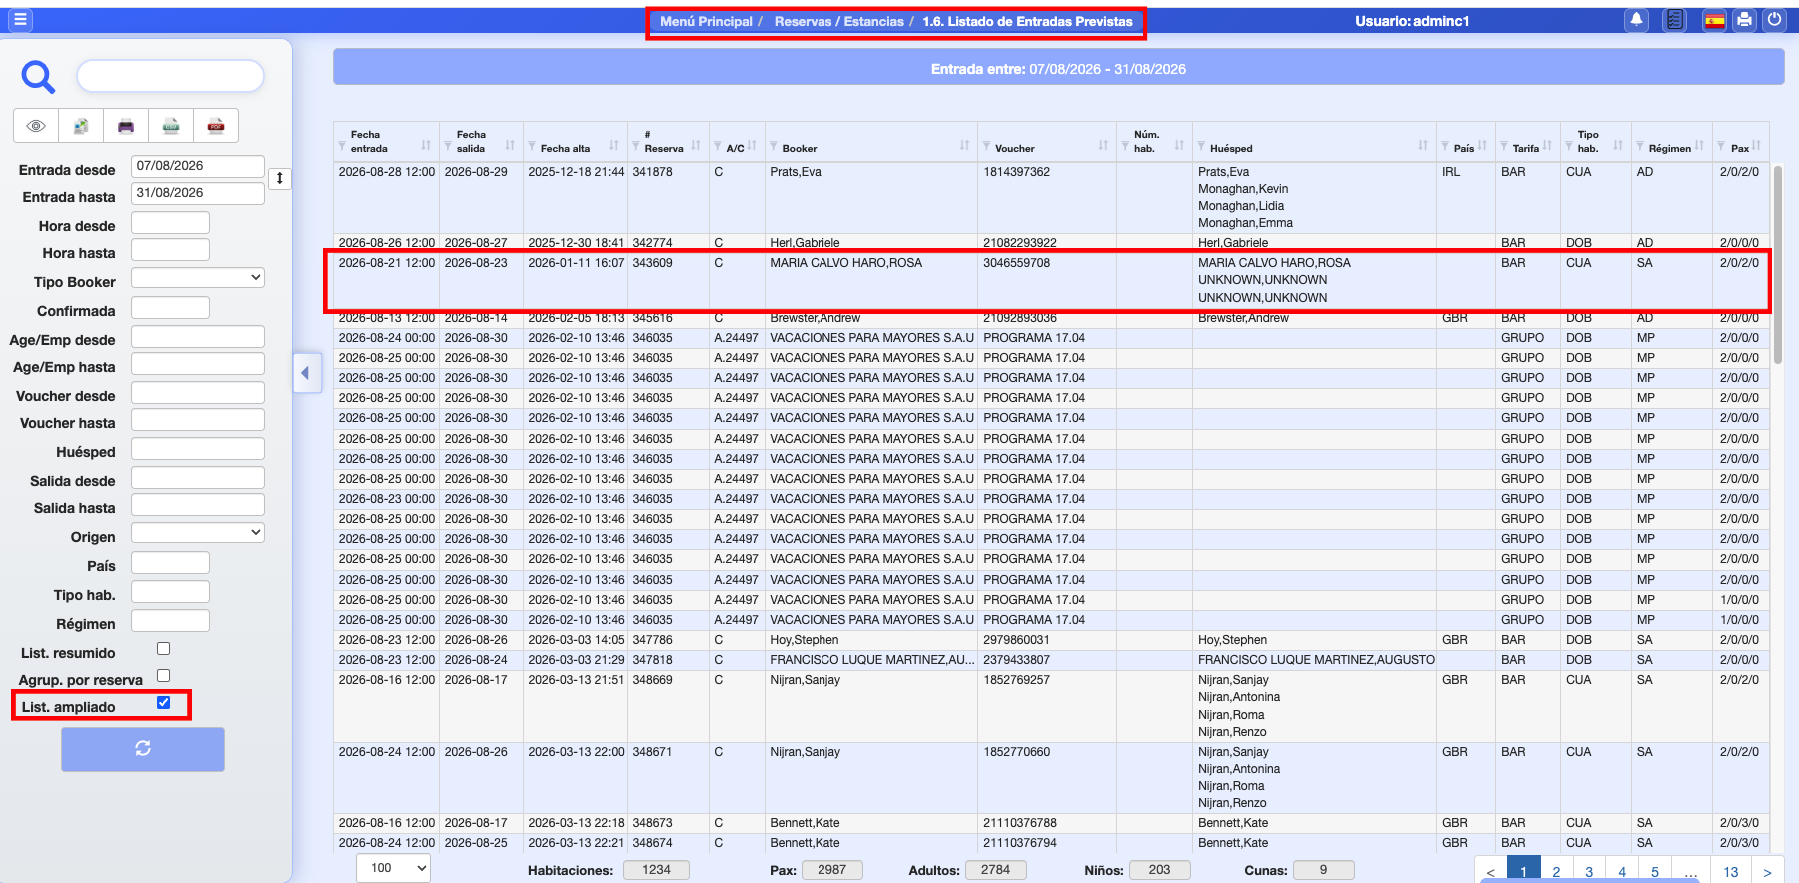This screenshot has height=883, width=1799.
Task: Click the 1.6. Listado de Entradas Previstas breadcrumb
Action: click(1027, 21)
